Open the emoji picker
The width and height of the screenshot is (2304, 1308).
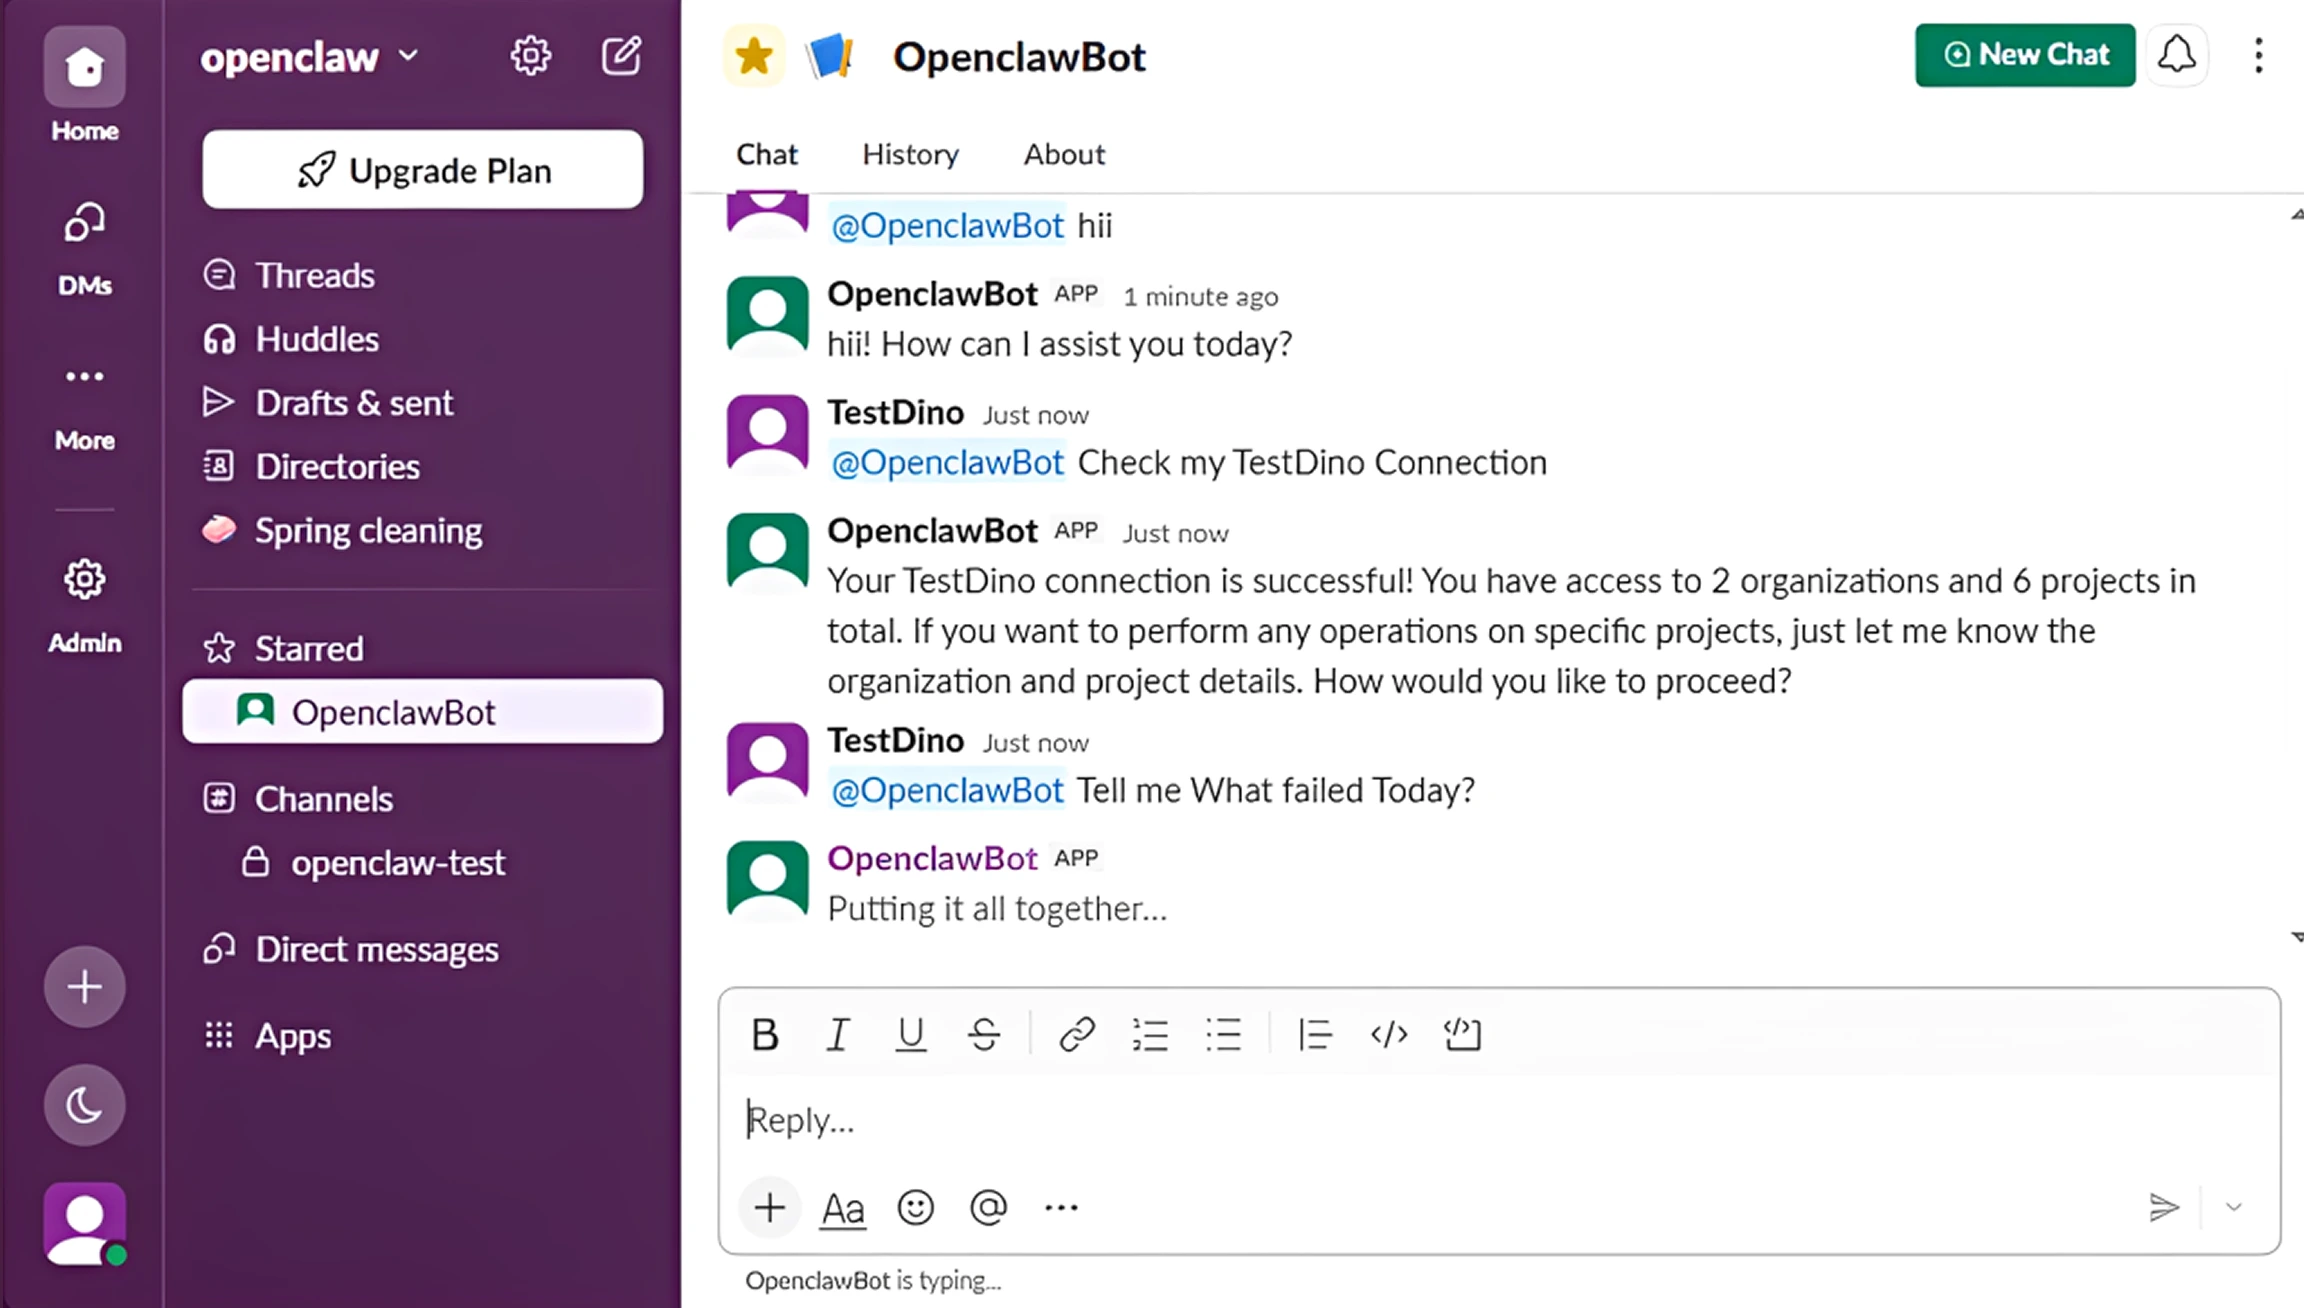(915, 1208)
